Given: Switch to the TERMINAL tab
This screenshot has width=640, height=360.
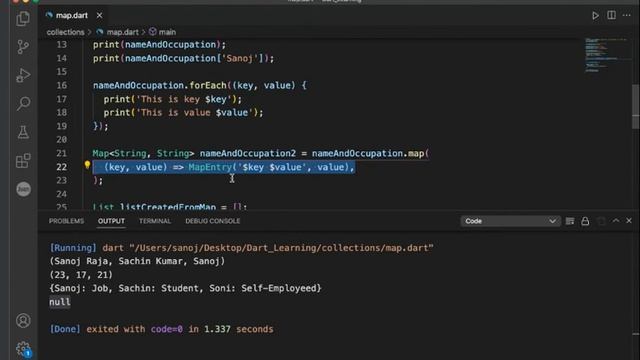Looking at the screenshot, I should [155, 221].
